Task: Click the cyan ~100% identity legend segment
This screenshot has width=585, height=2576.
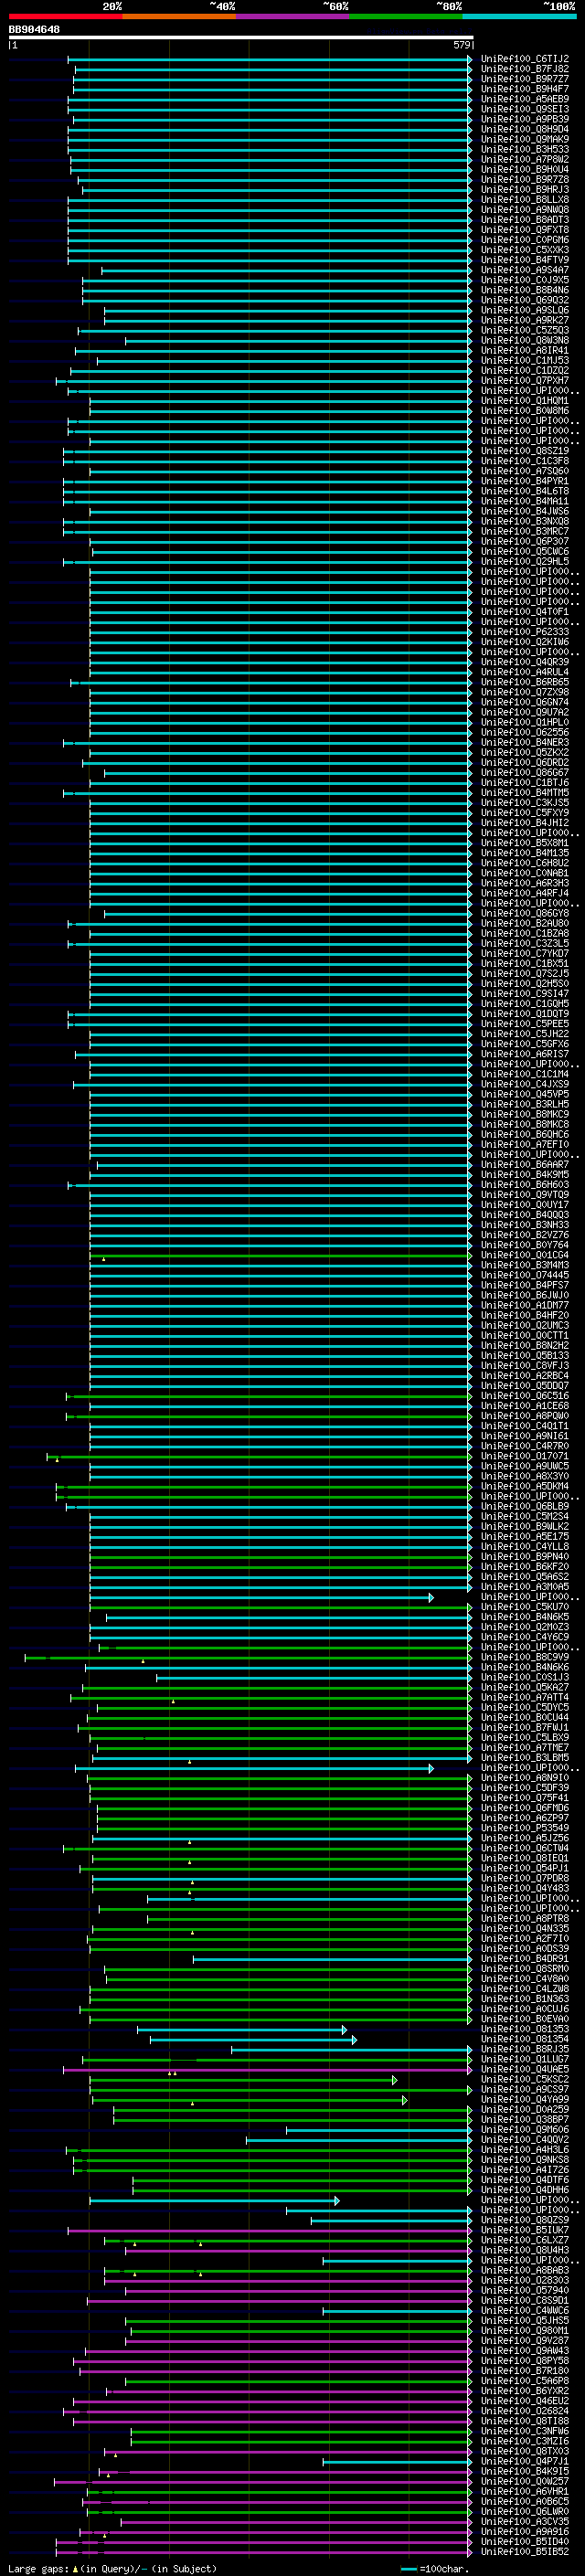Action: [519, 16]
